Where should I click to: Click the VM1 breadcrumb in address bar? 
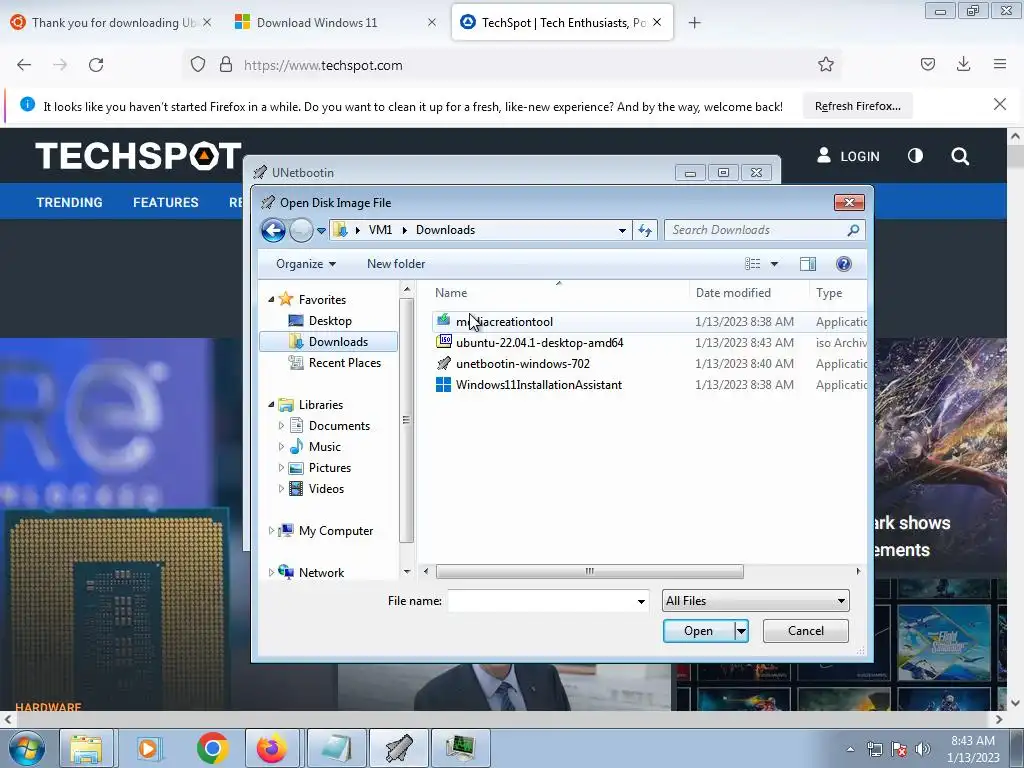click(380, 230)
